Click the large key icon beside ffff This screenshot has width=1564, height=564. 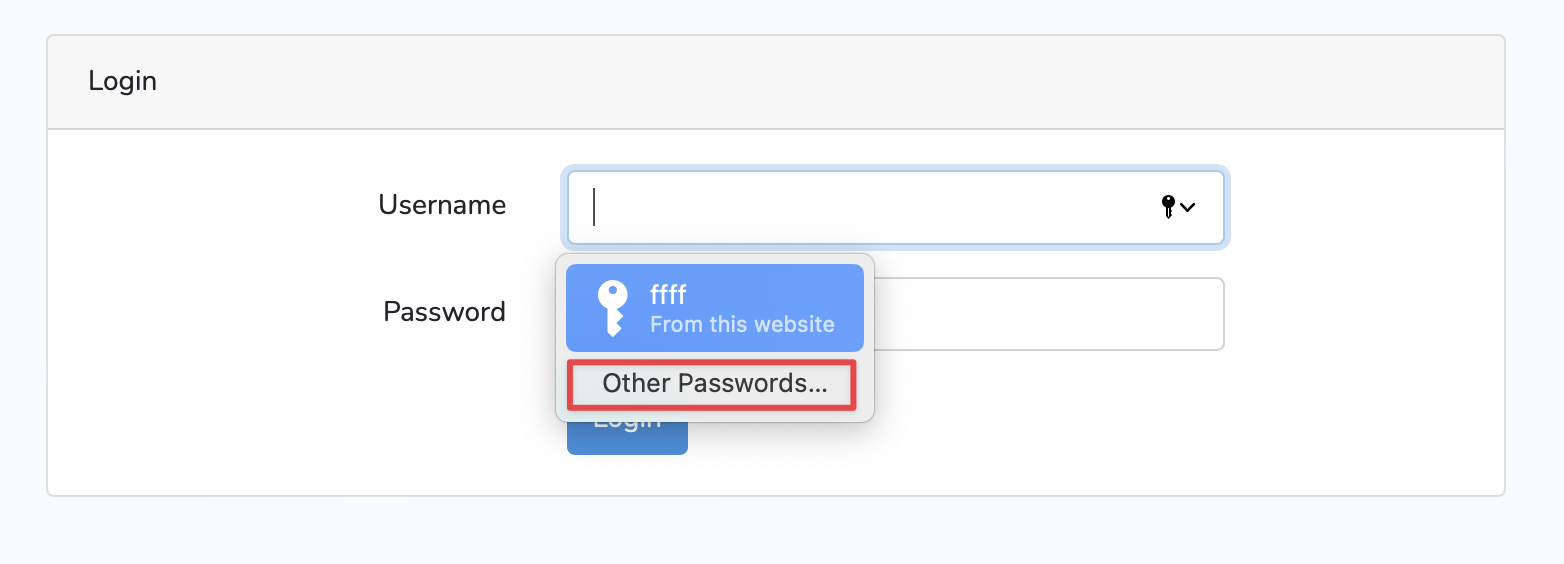(612, 307)
